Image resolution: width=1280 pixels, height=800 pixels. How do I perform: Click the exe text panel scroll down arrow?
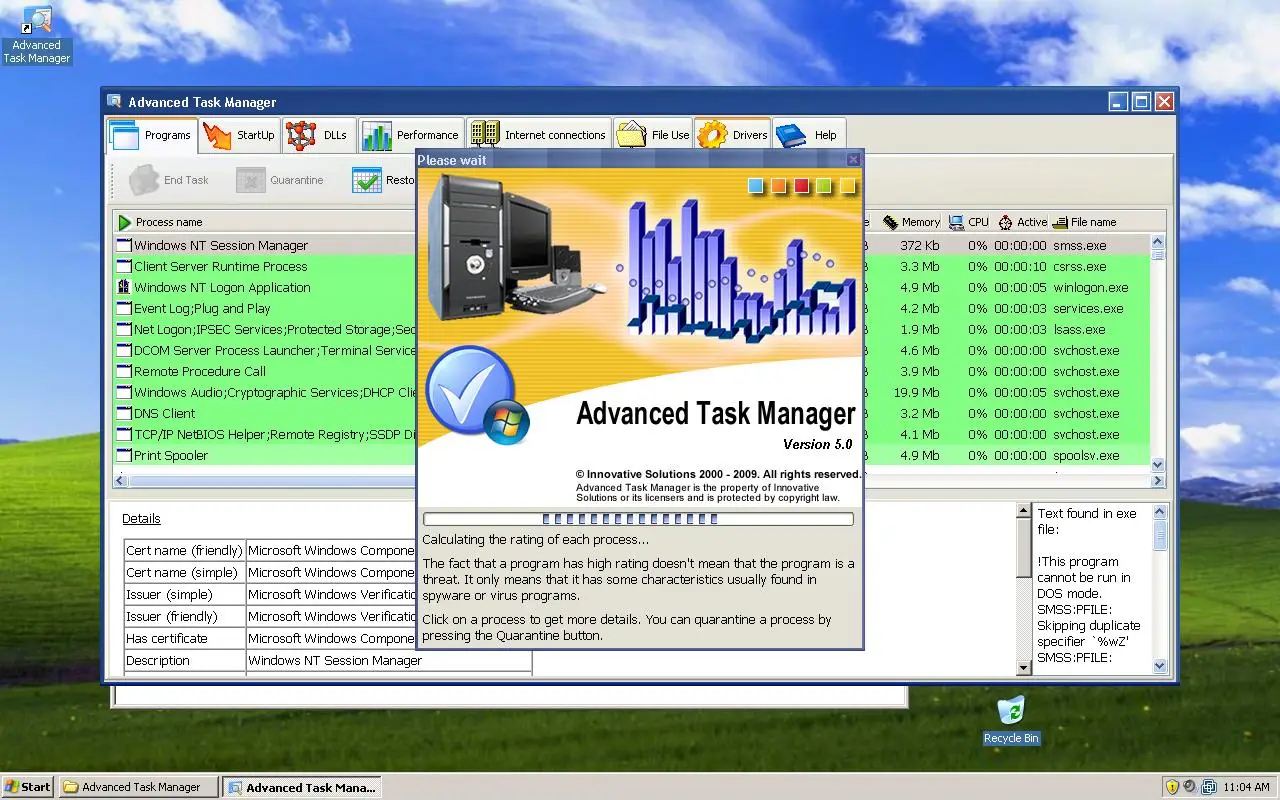pyautogui.click(x=1160, y=666)
